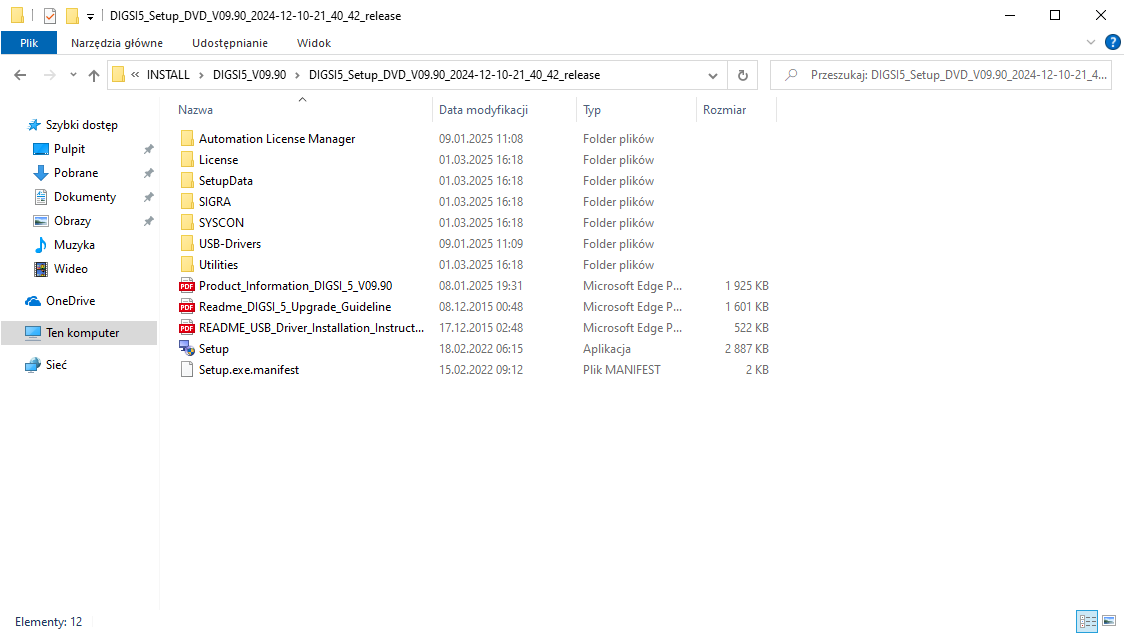Screen dimensions: 1125x634
Task: Open Customize Quick Access Toolbar dropdown
Action: [90, 16]
